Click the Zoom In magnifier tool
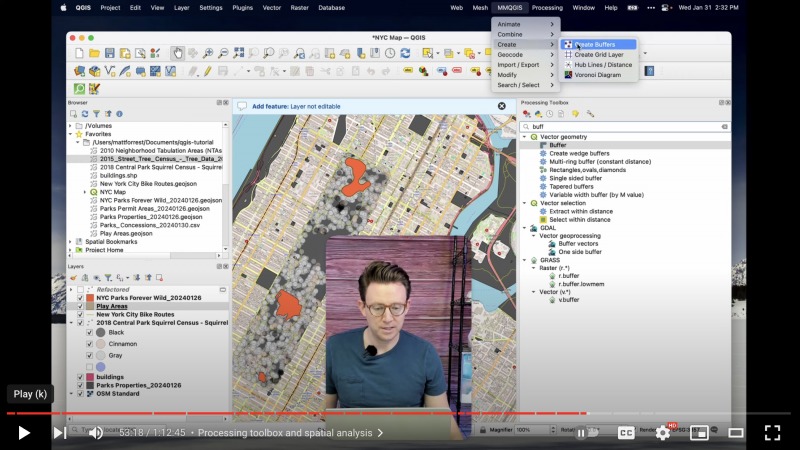Viewport: 800px width, 450px height. (208, 53)
